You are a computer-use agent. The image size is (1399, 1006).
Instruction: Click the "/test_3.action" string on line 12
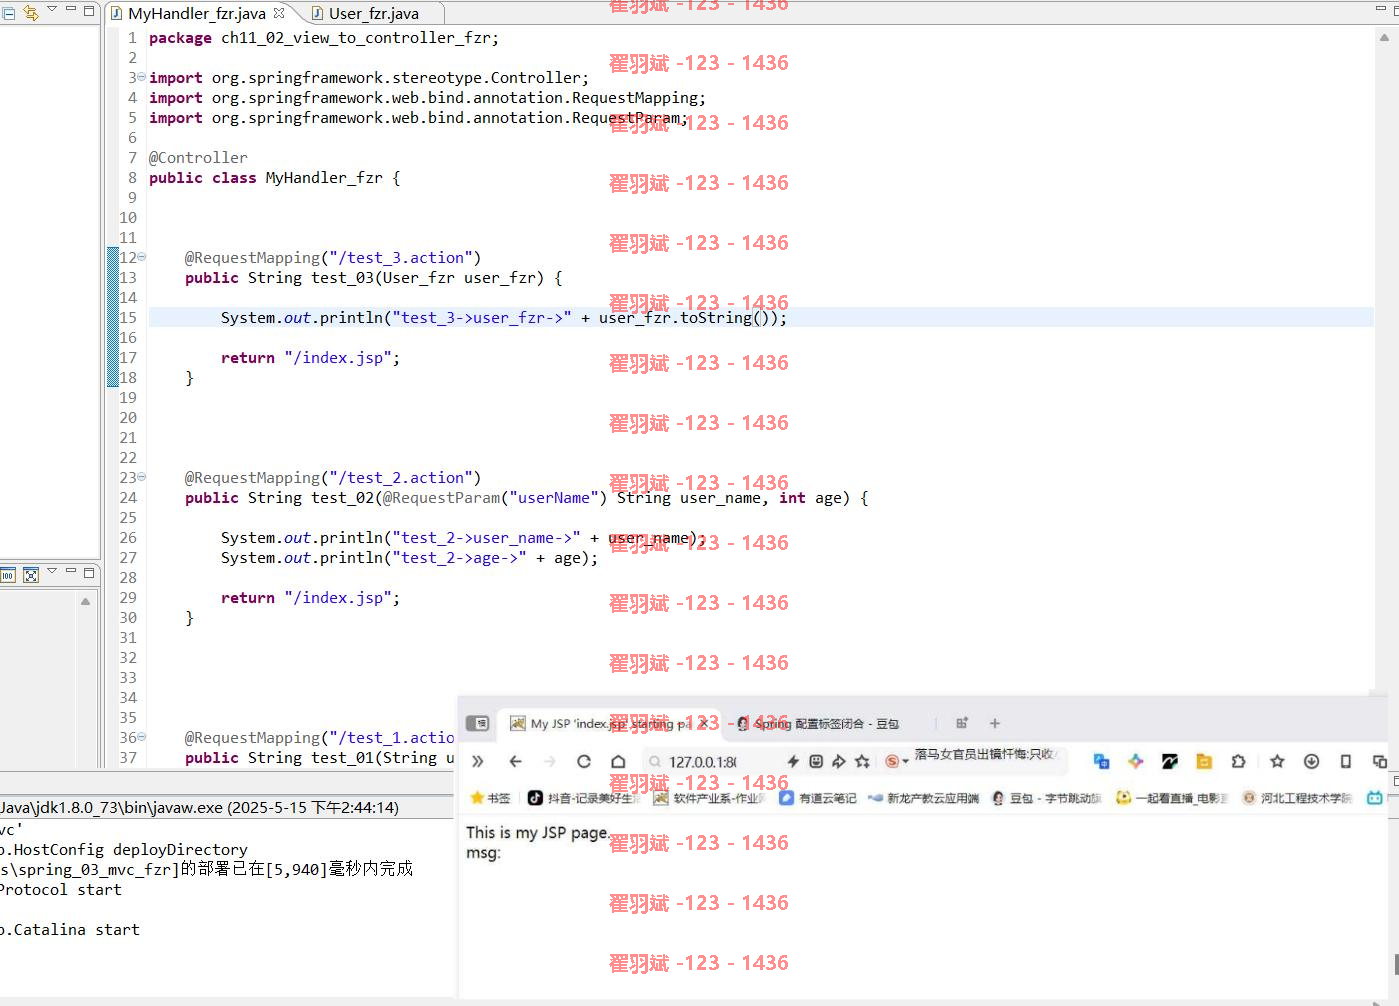pos(400,258)
